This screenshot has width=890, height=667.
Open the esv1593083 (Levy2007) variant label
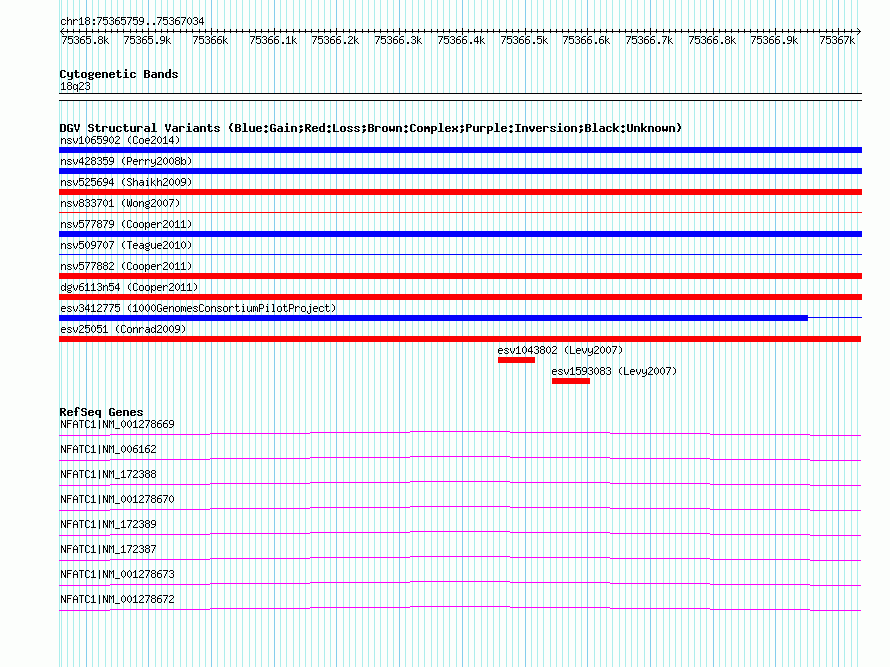pyautogui.click(x=614, y=371)
